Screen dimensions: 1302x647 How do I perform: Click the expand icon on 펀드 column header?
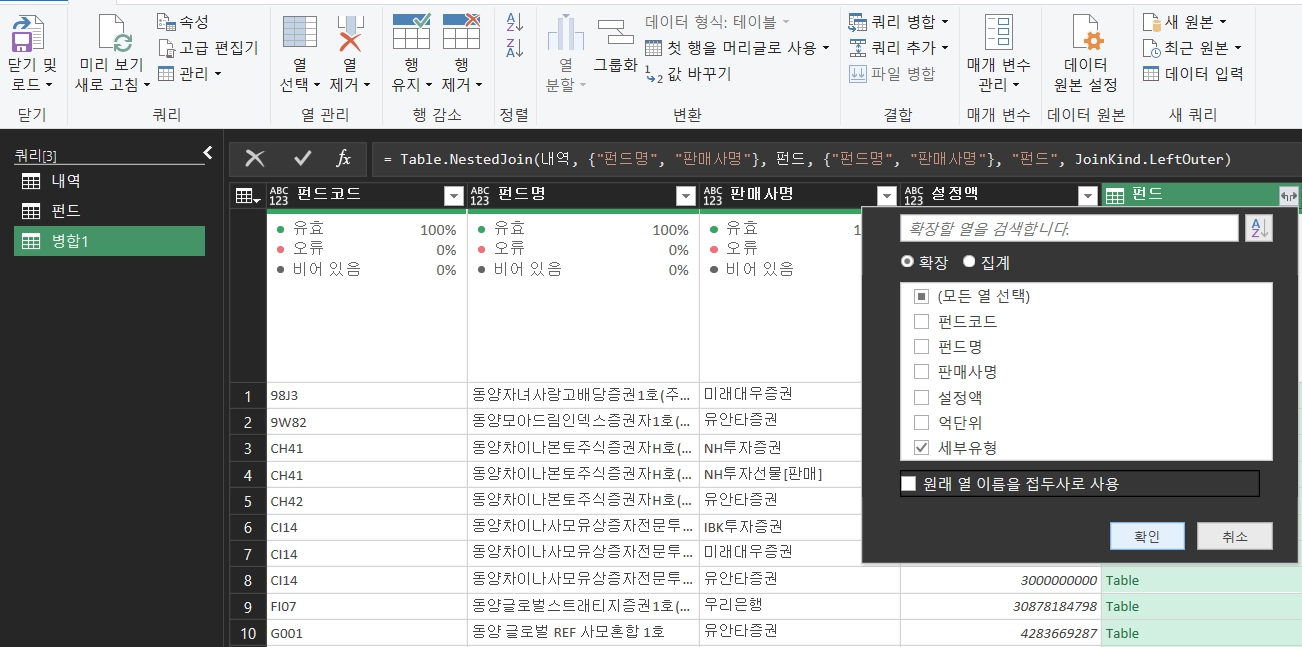[x=1288, y=196]
